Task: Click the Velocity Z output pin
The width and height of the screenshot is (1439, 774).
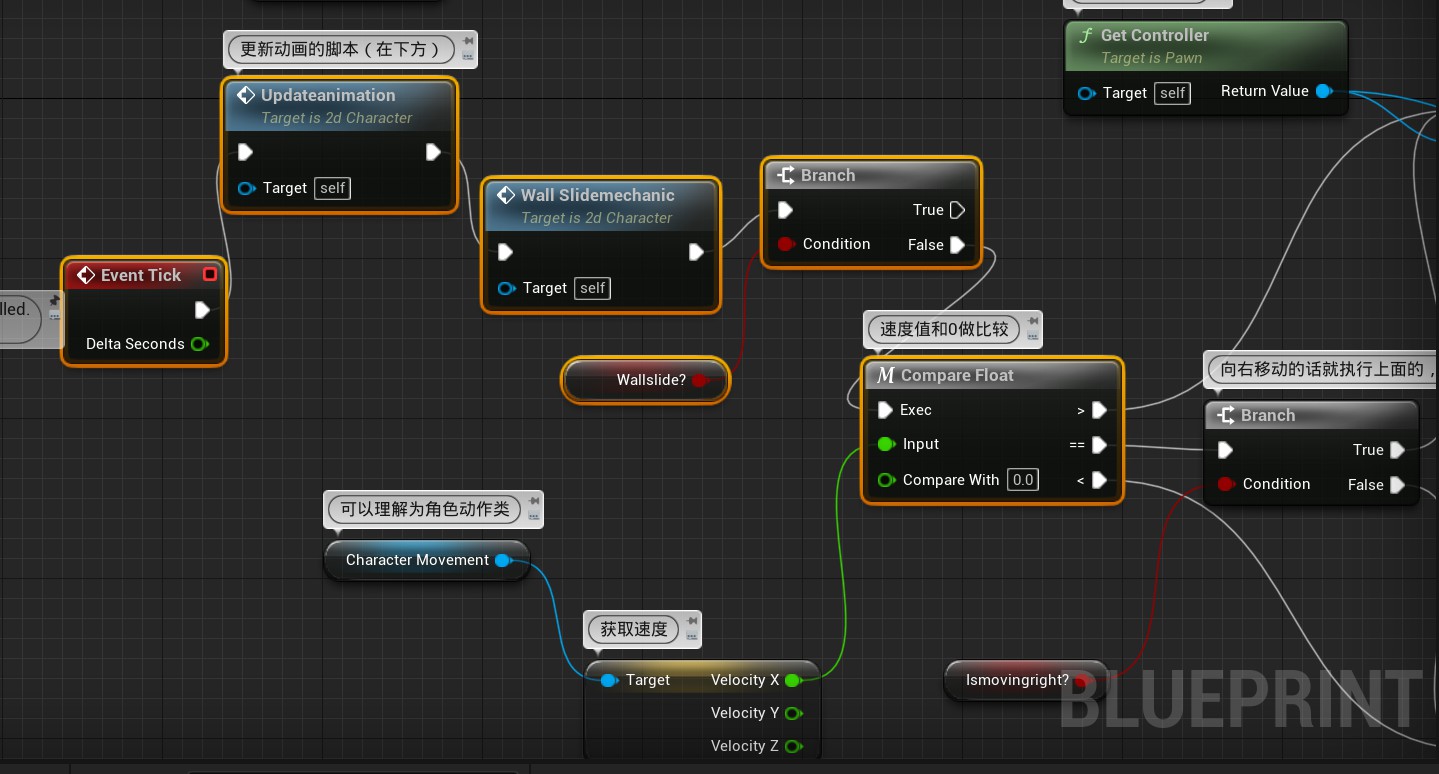Action: 793,746
